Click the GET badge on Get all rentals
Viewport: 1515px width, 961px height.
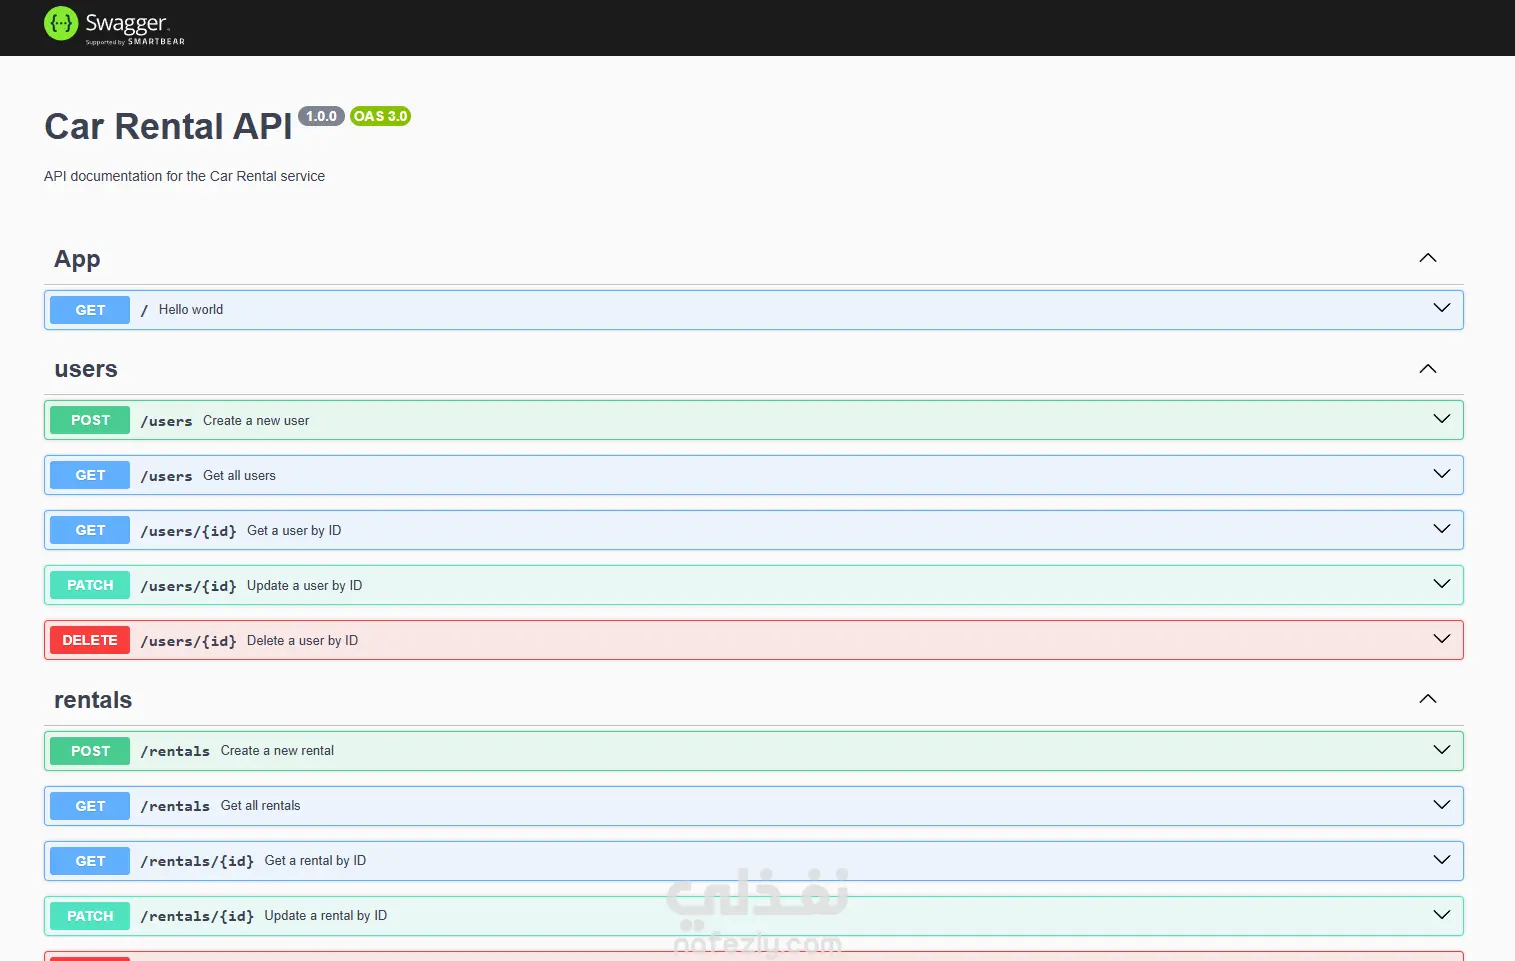coord(89,805)
